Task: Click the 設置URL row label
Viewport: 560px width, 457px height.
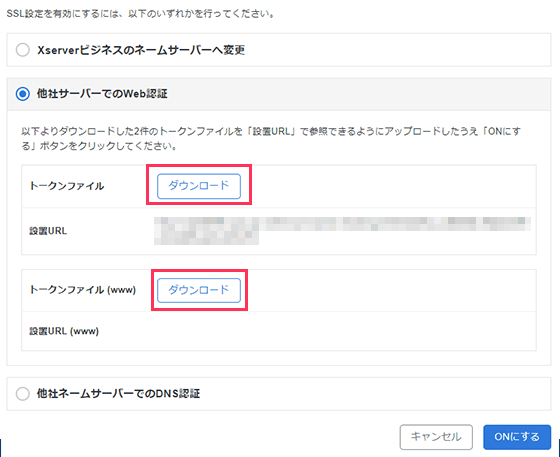Action: (x=48, y=231)
